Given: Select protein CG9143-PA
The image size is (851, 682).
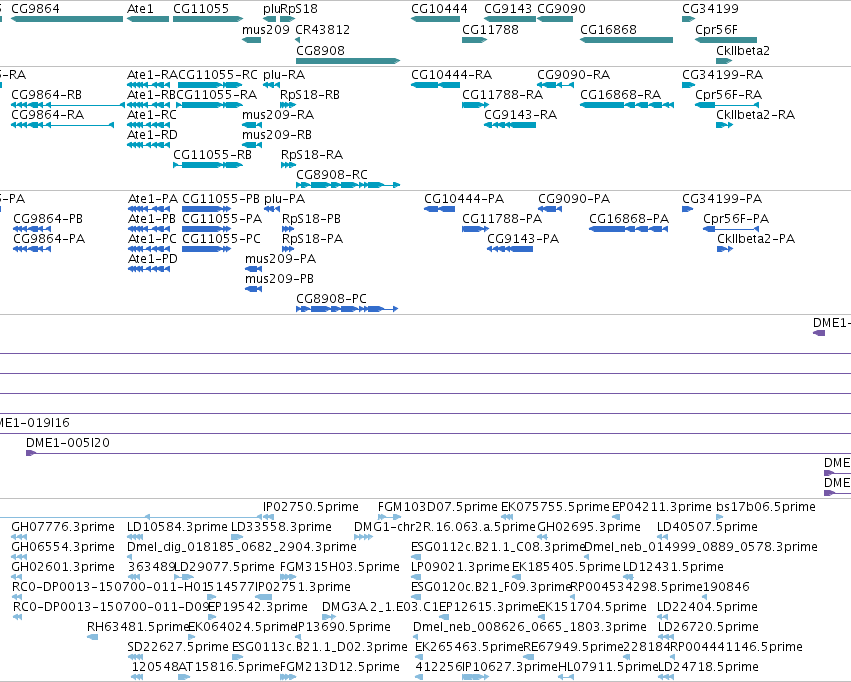Looking at the screenshot, I should (x=510, y=249).
